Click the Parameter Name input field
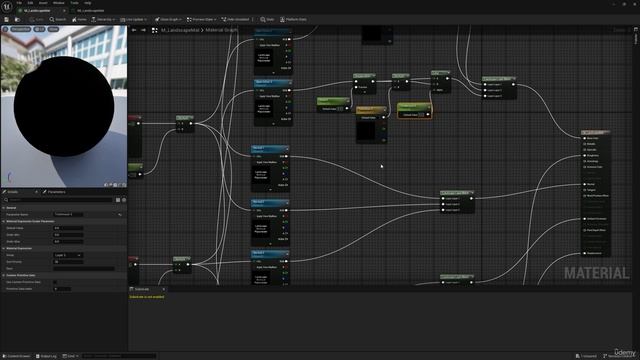This screenshot has height=360, width=640. click(x=69, y=214)
